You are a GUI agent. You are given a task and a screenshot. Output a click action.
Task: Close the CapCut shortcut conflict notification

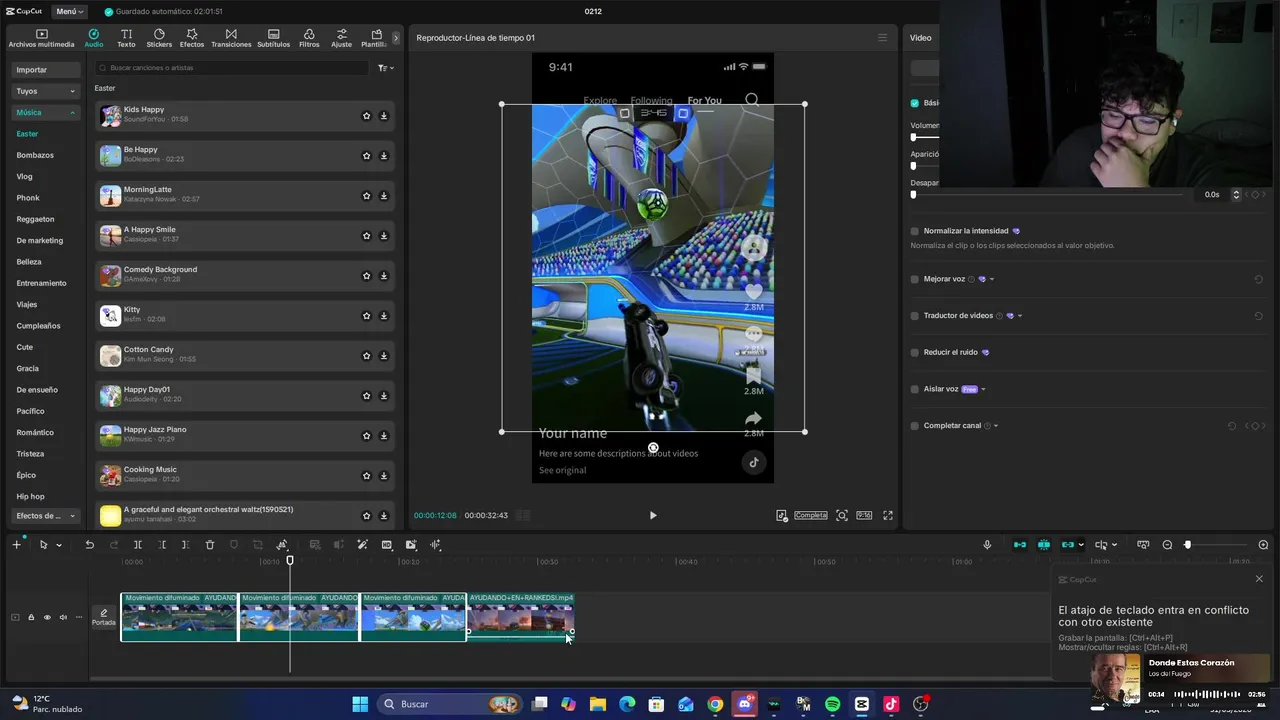point(1259,579)
